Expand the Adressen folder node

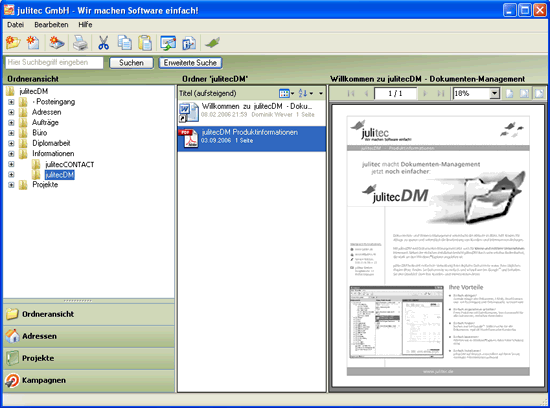click(x=11, y=112)
